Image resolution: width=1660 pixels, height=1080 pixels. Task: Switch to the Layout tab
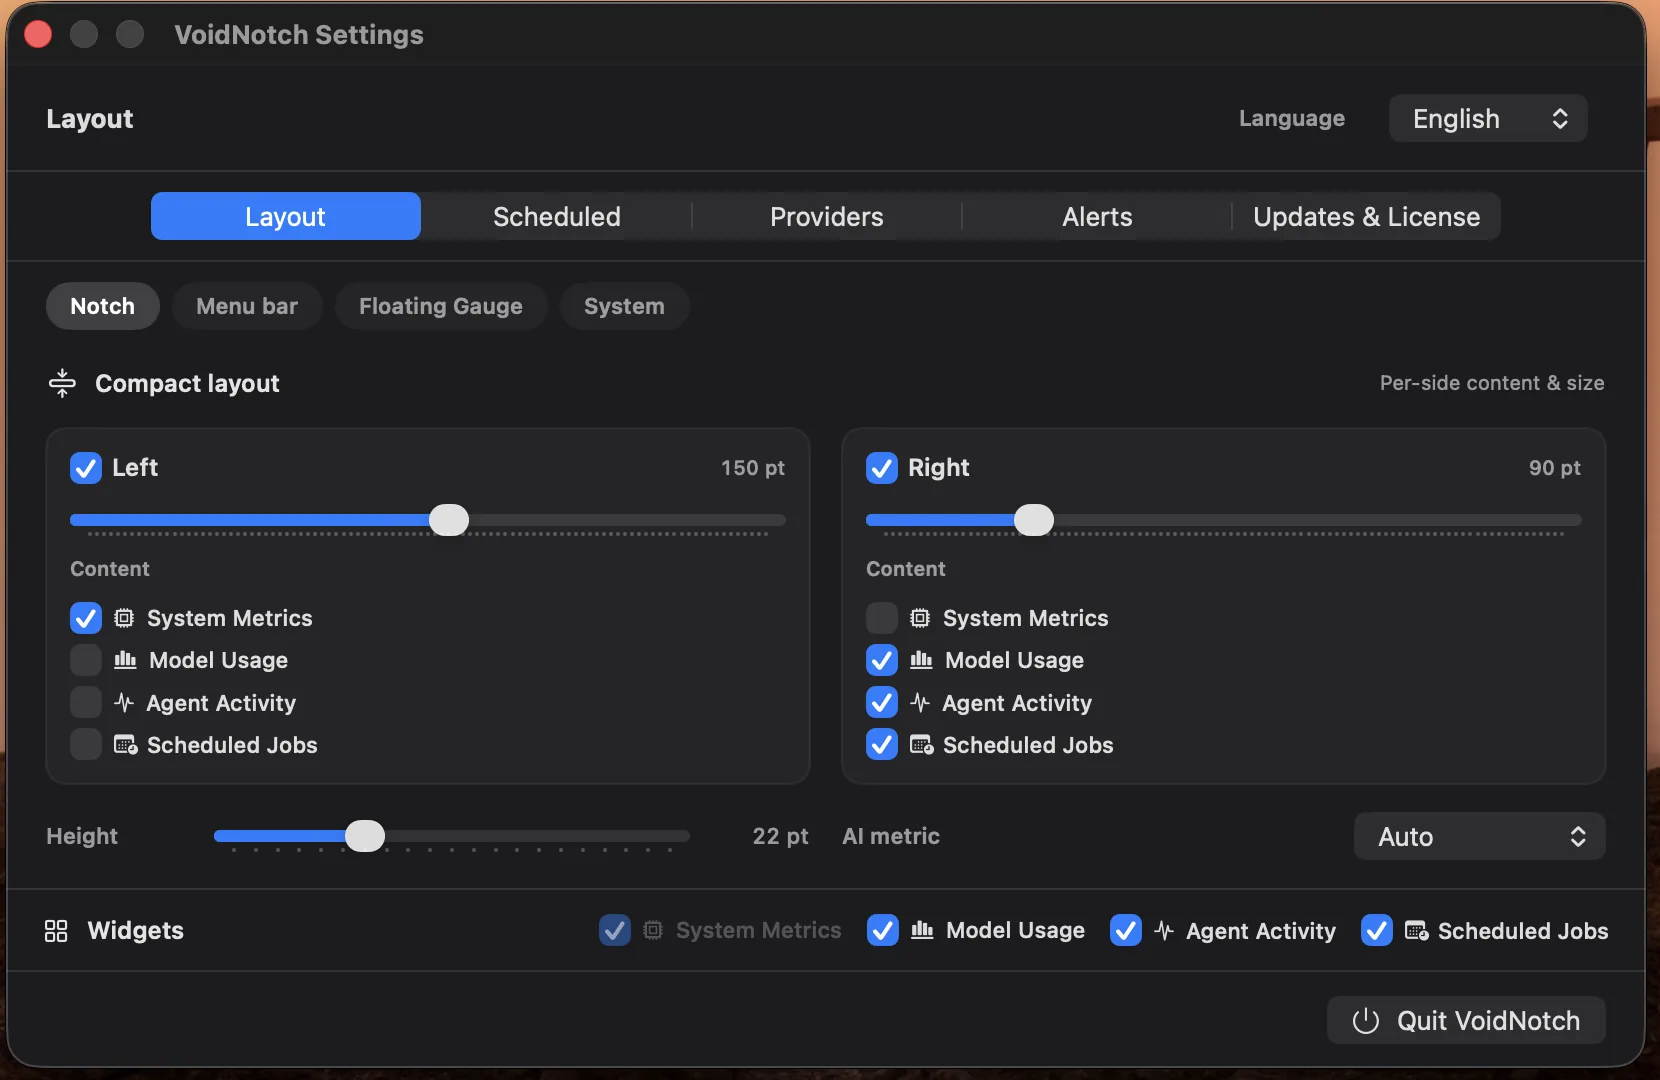coord(286,216)
